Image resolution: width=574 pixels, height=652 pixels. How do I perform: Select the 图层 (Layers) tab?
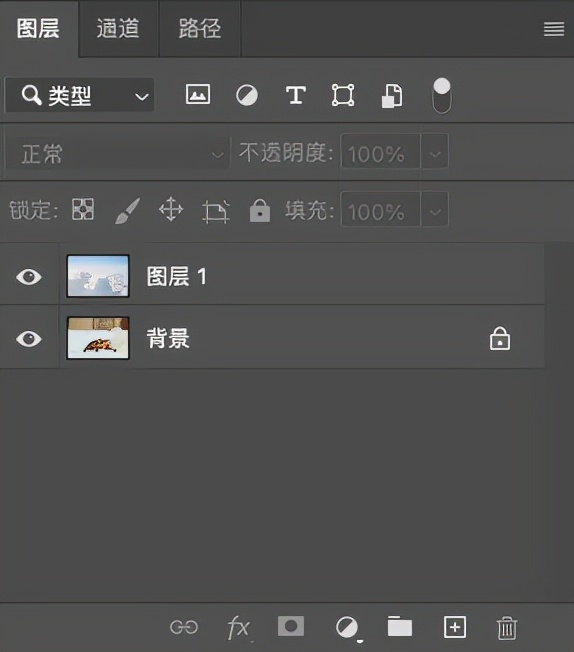coord(38,29)
